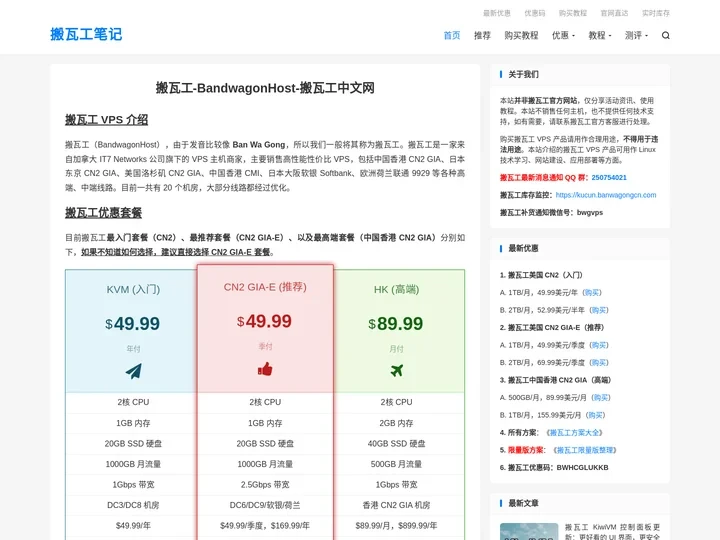Open the 搬瓦工限量版整理 link
720x540 pixels.
(585, 450)
